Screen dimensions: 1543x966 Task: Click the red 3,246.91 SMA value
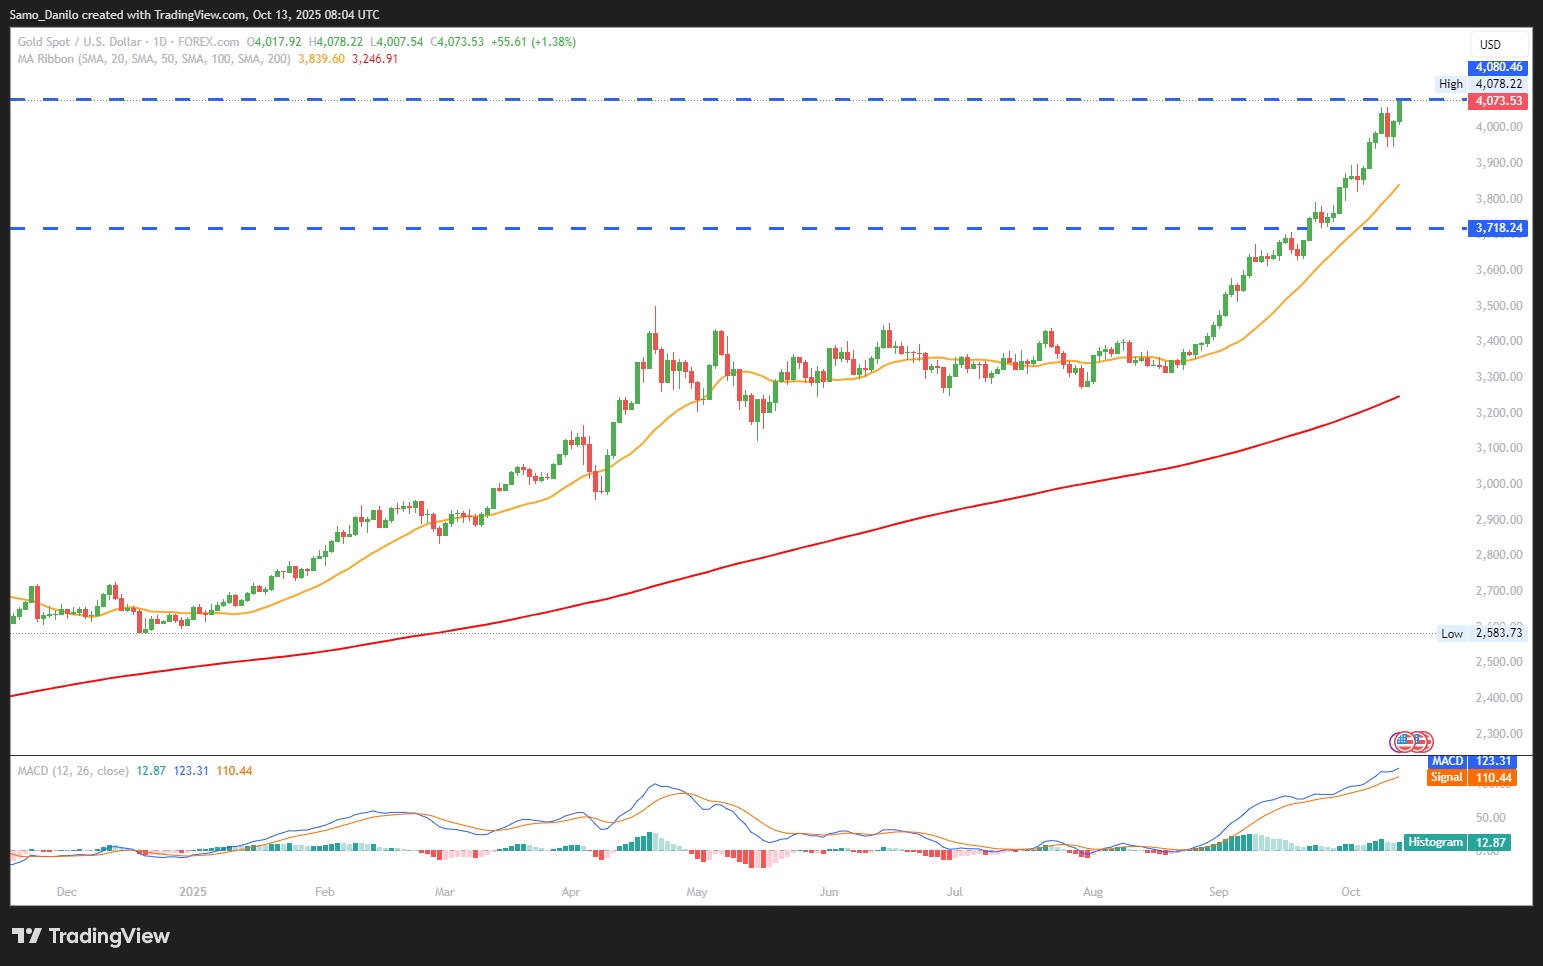click(375, 59)
